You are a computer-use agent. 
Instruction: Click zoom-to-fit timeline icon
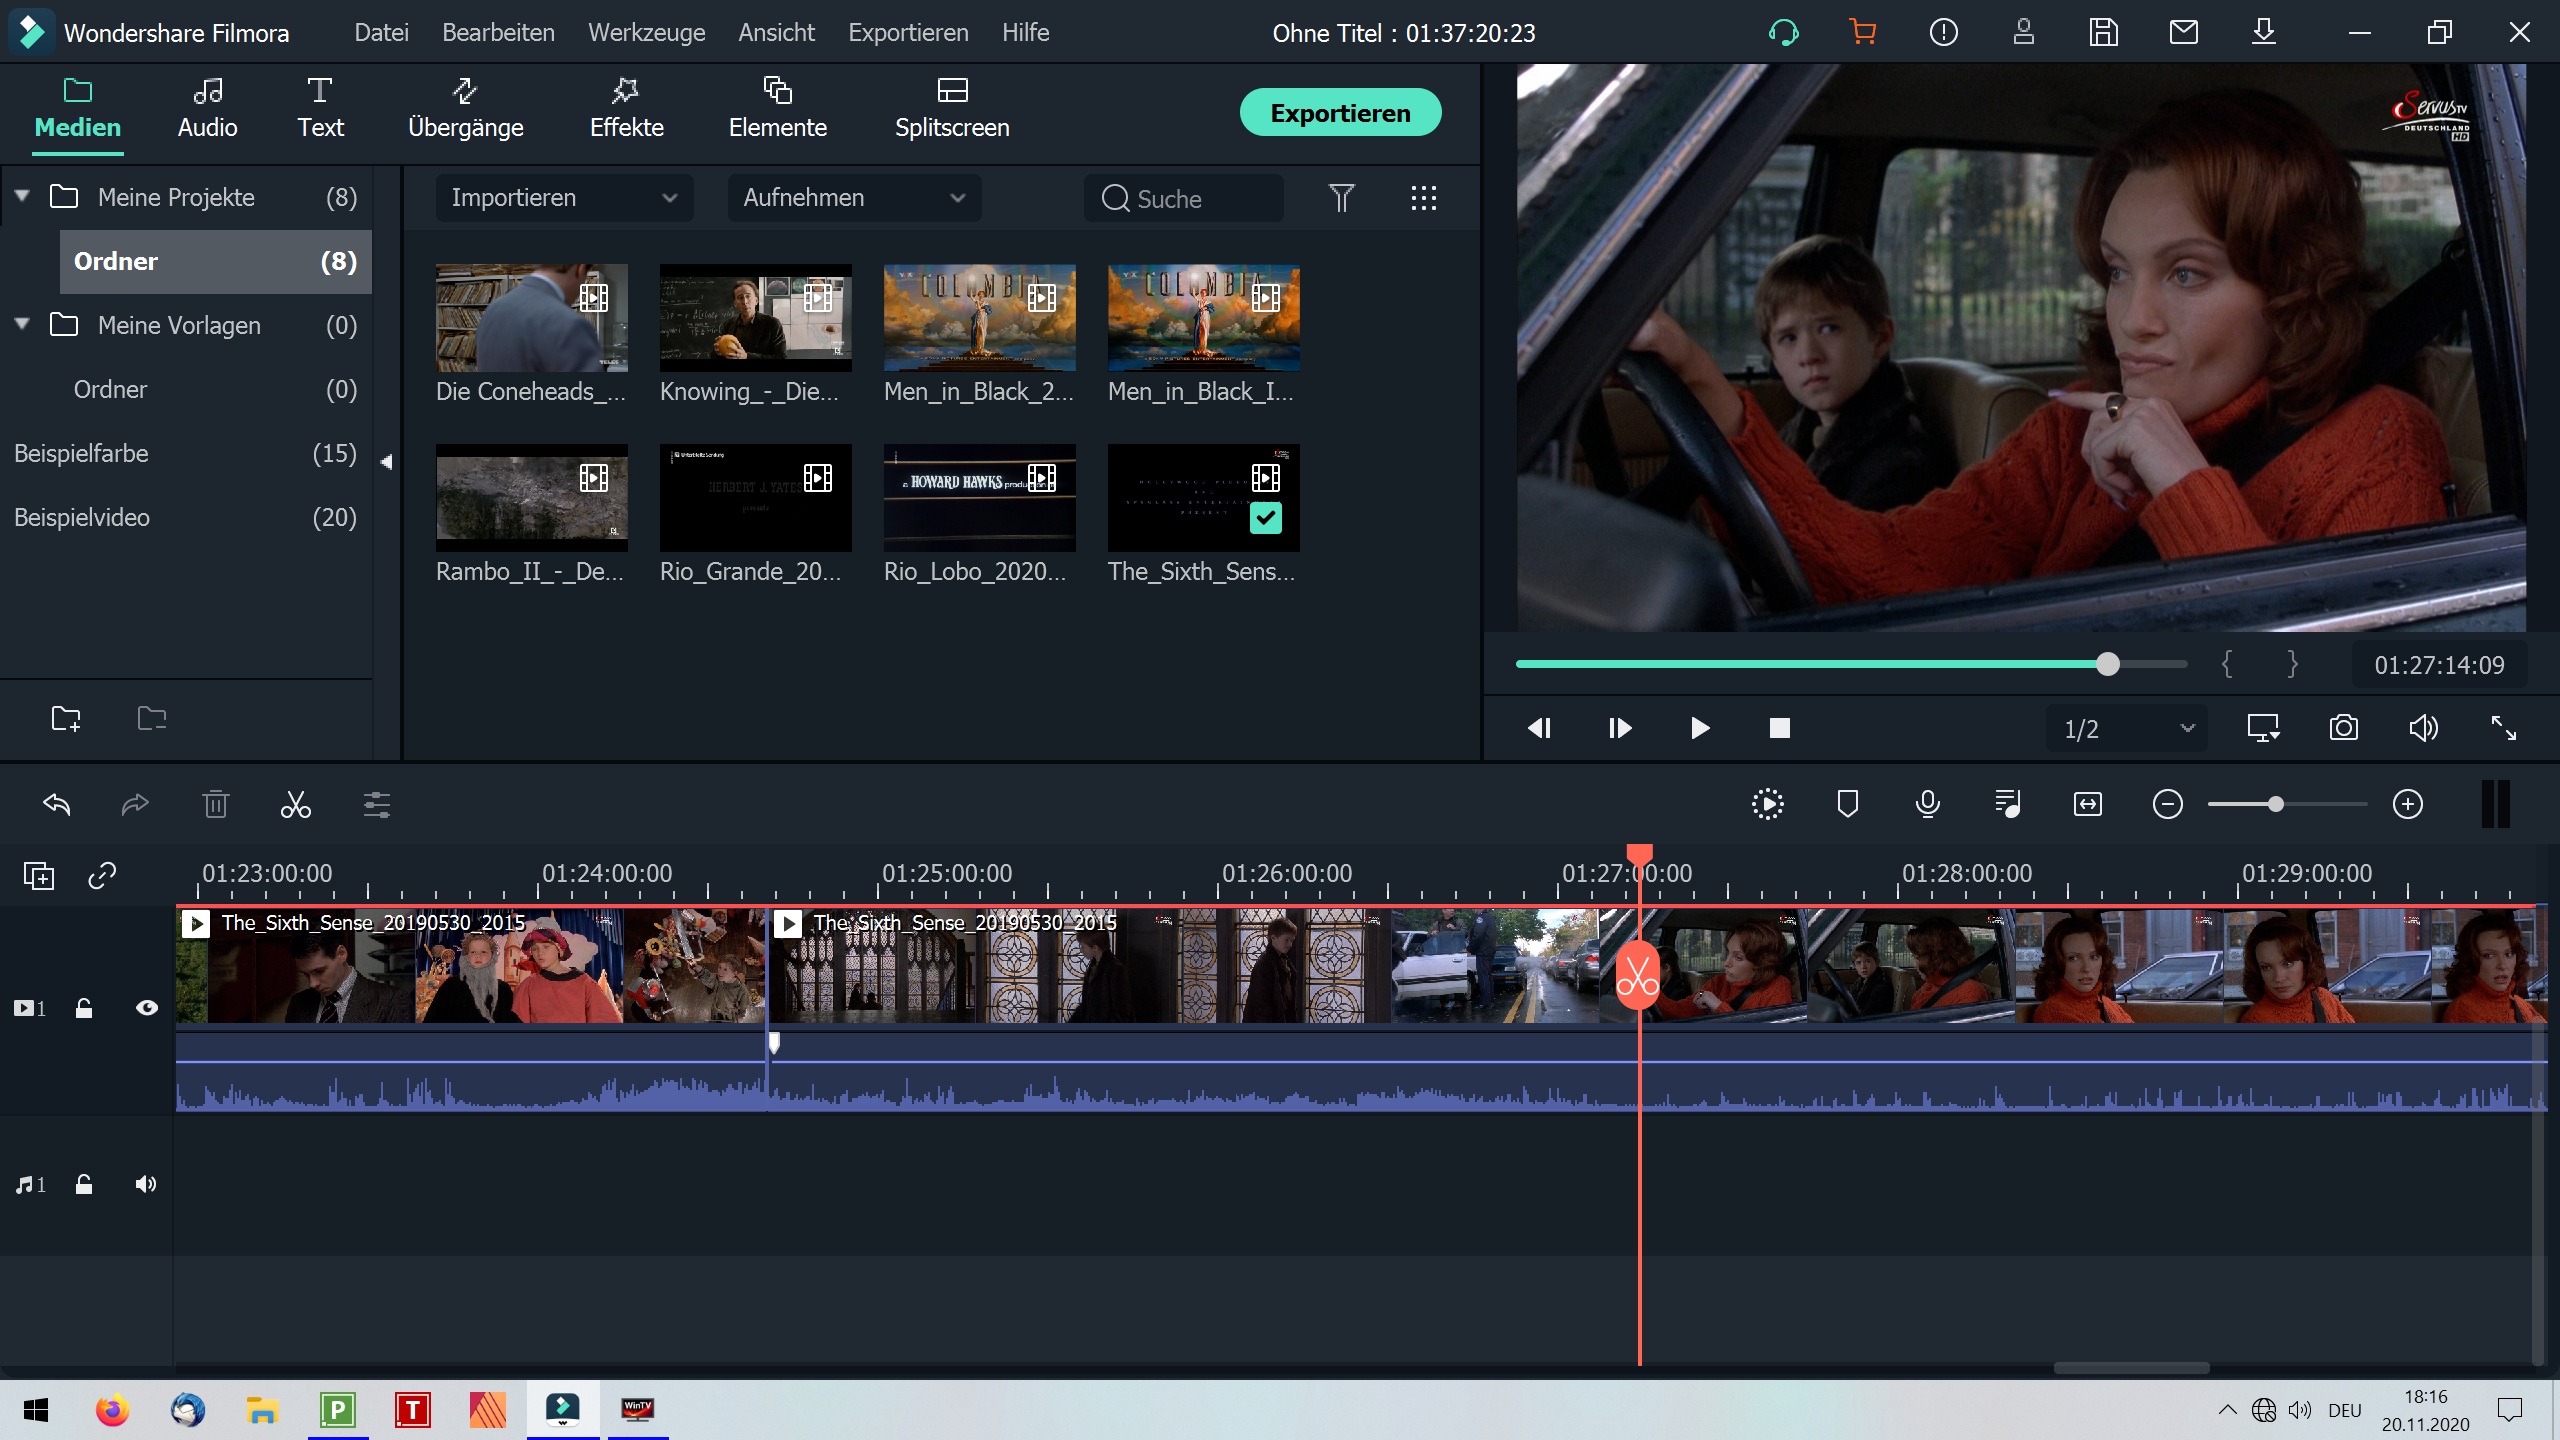pos(2088,804)
